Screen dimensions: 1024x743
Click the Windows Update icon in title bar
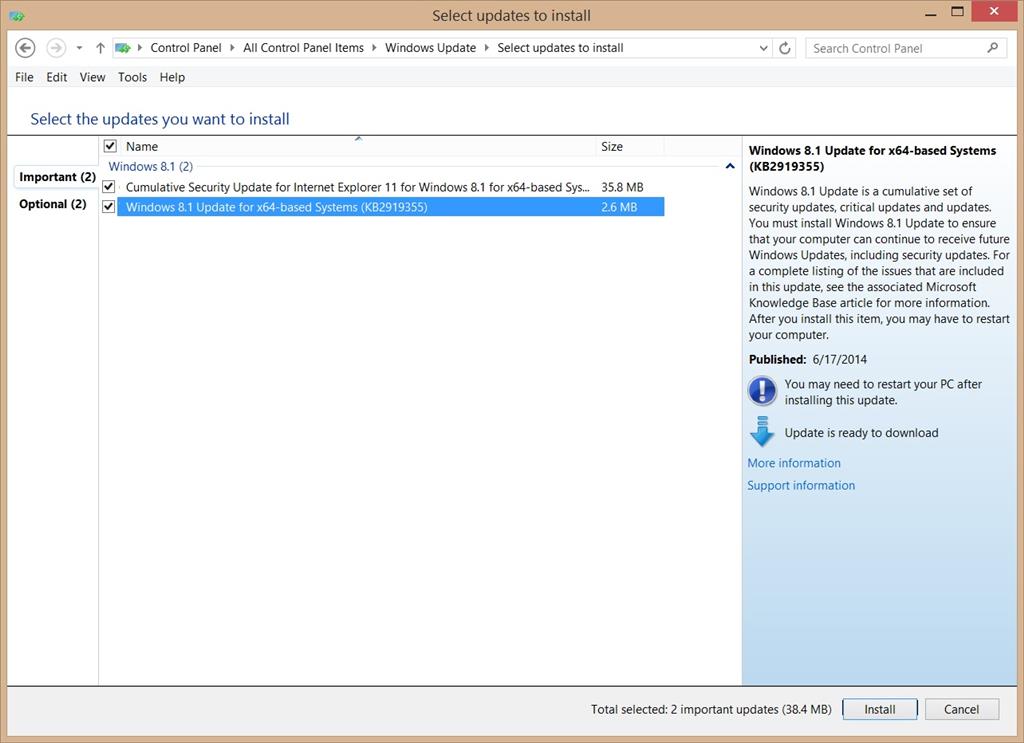17,16
